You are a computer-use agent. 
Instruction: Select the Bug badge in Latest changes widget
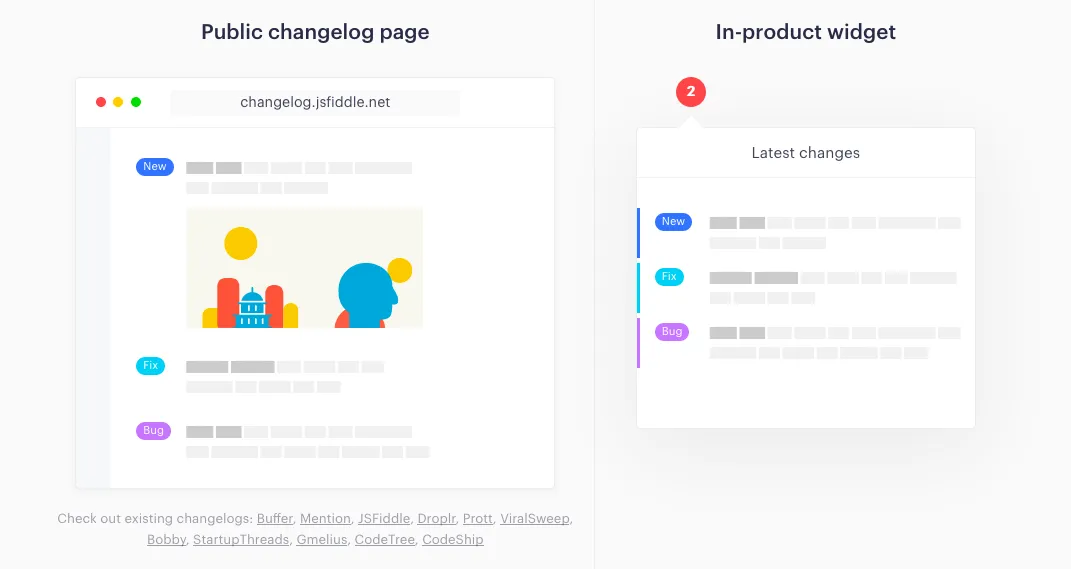(672, 331)
